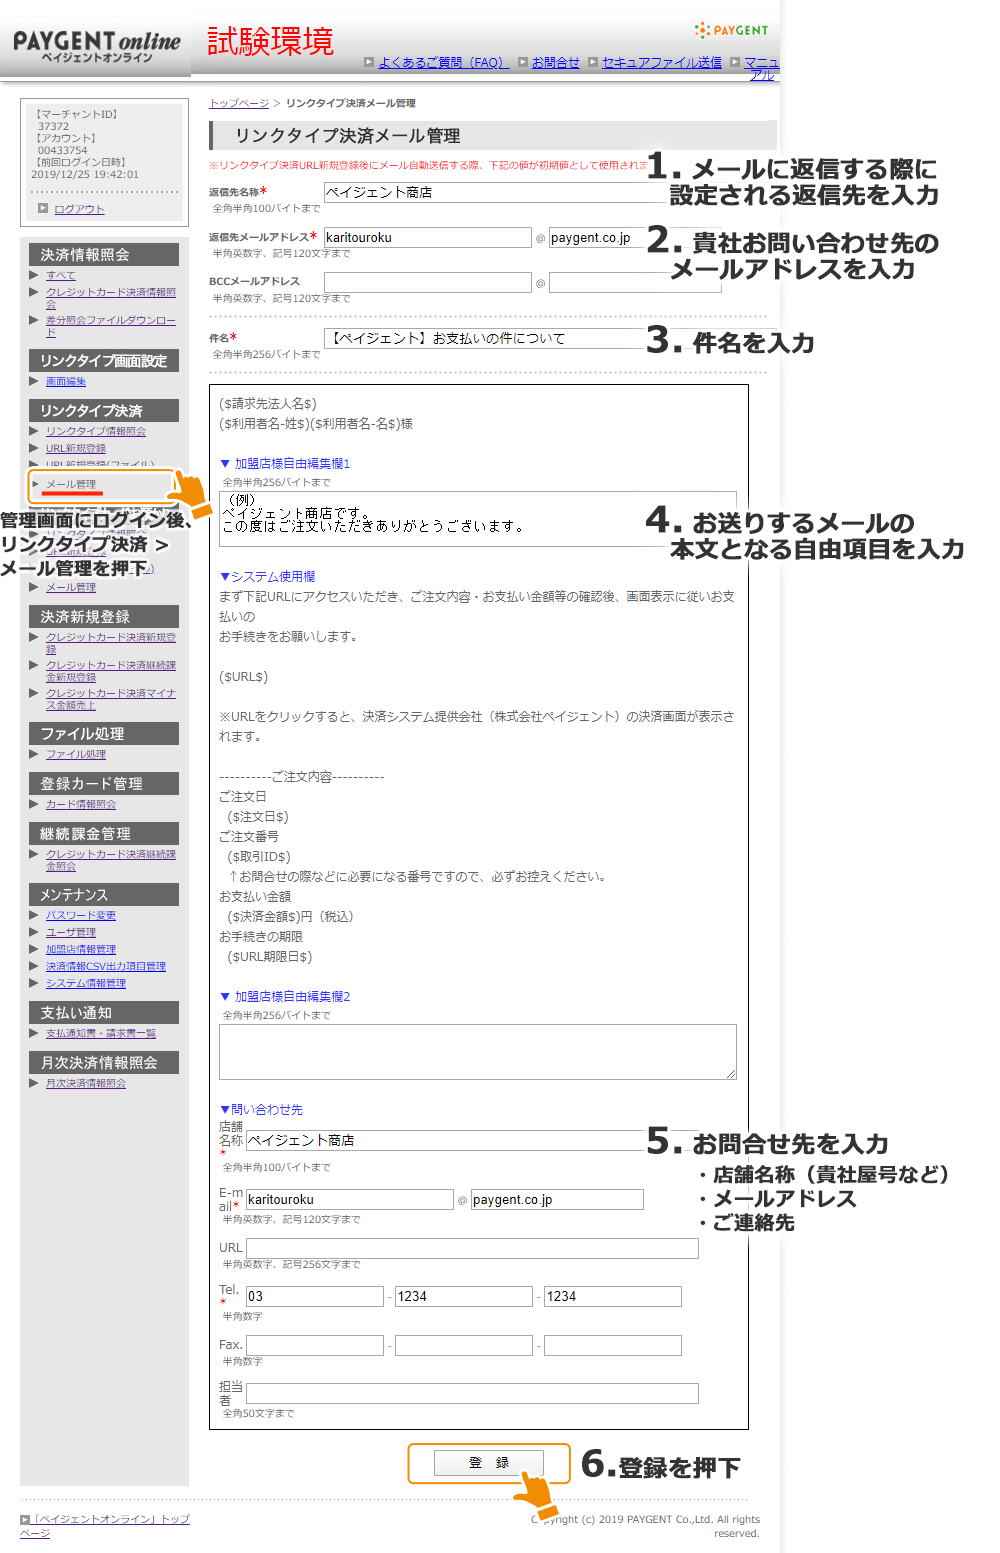Open the マニュアル header link
This screenshot has width=1000, height=1553.
coord(761,68)
